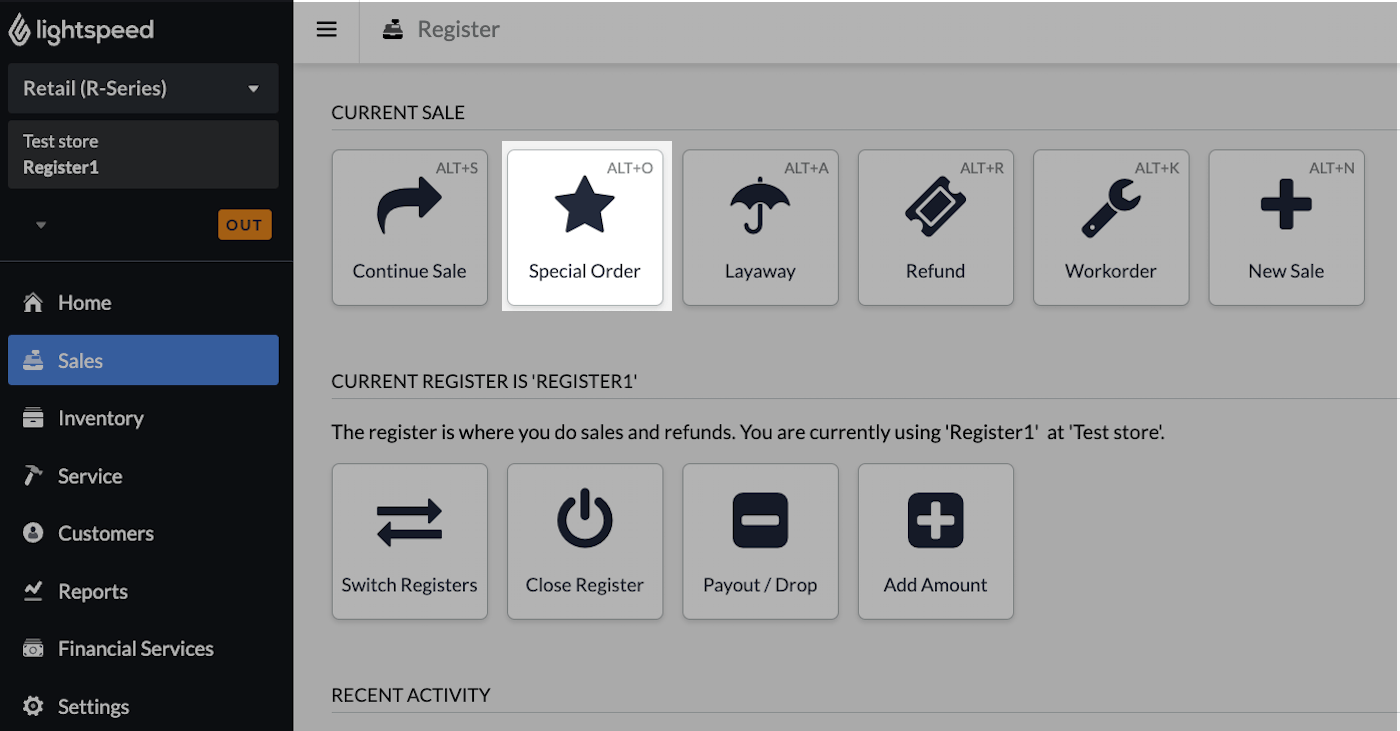Expand the Retail (R-Series) product dropdown
Viewport: 1400px width, 731px height.
[143, 88]
